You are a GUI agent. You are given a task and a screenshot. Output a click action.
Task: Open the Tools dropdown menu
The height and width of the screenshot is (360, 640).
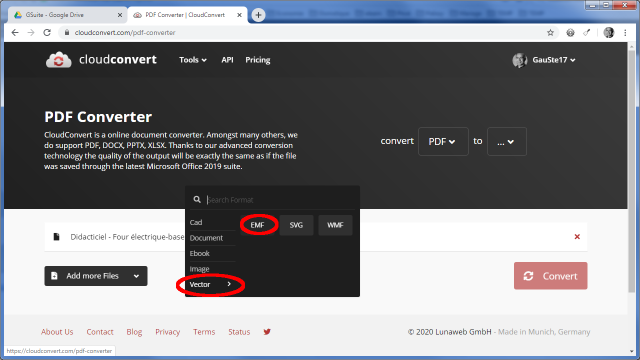coord(193,60)
